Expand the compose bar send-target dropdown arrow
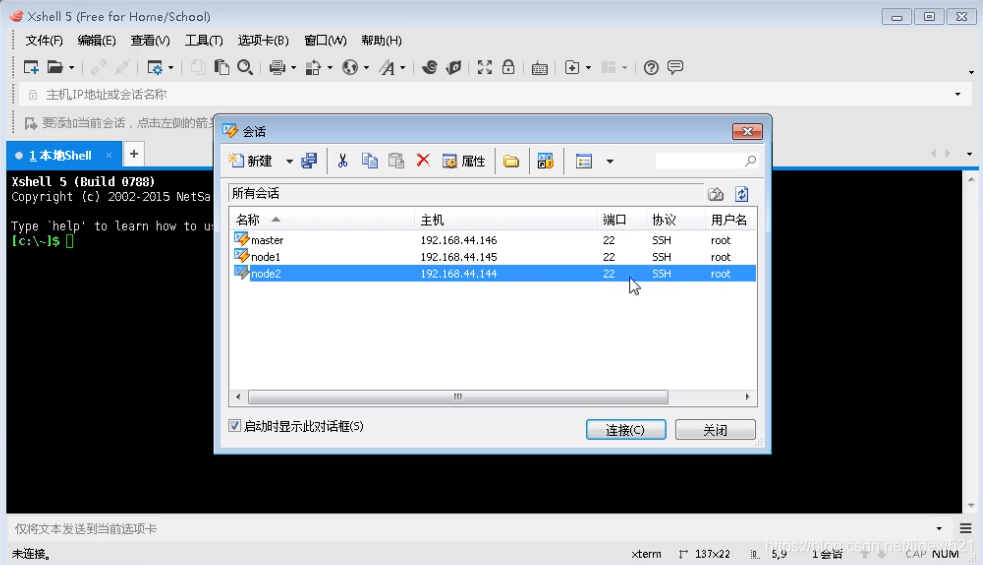 [938, 529]
